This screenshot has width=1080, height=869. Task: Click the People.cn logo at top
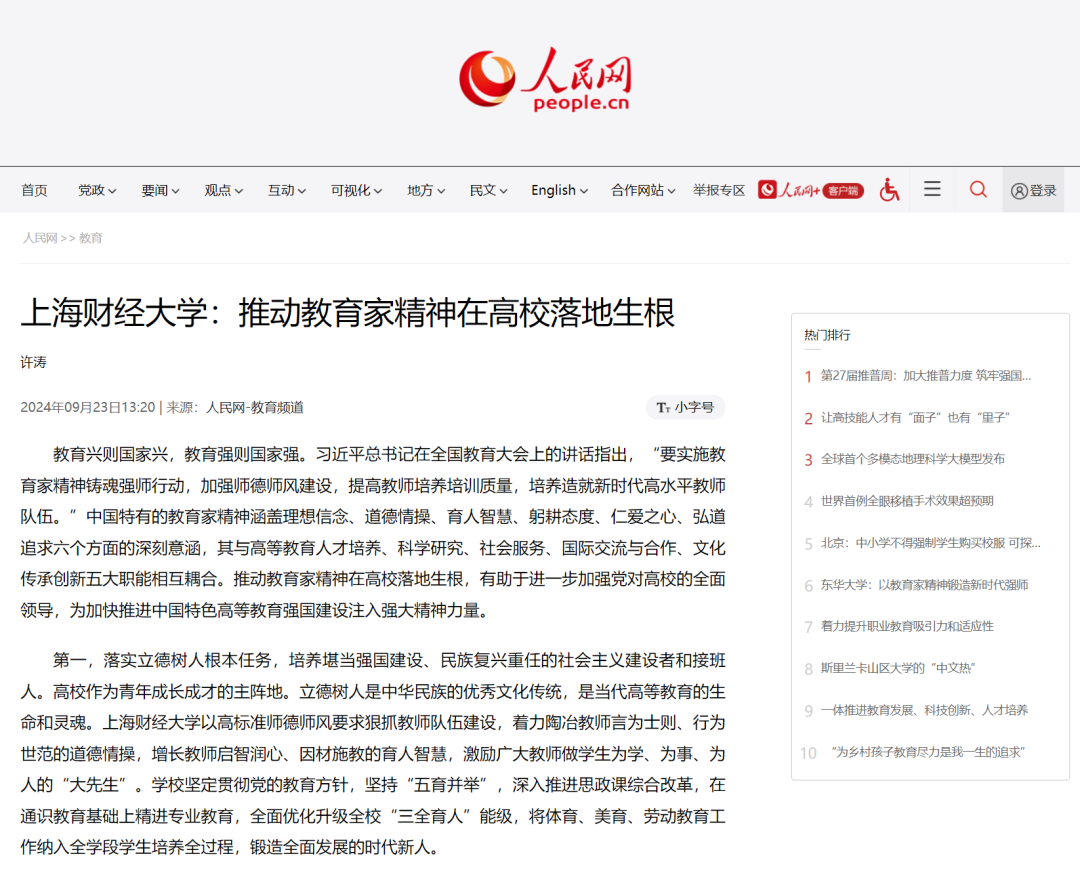click(545, 79)
